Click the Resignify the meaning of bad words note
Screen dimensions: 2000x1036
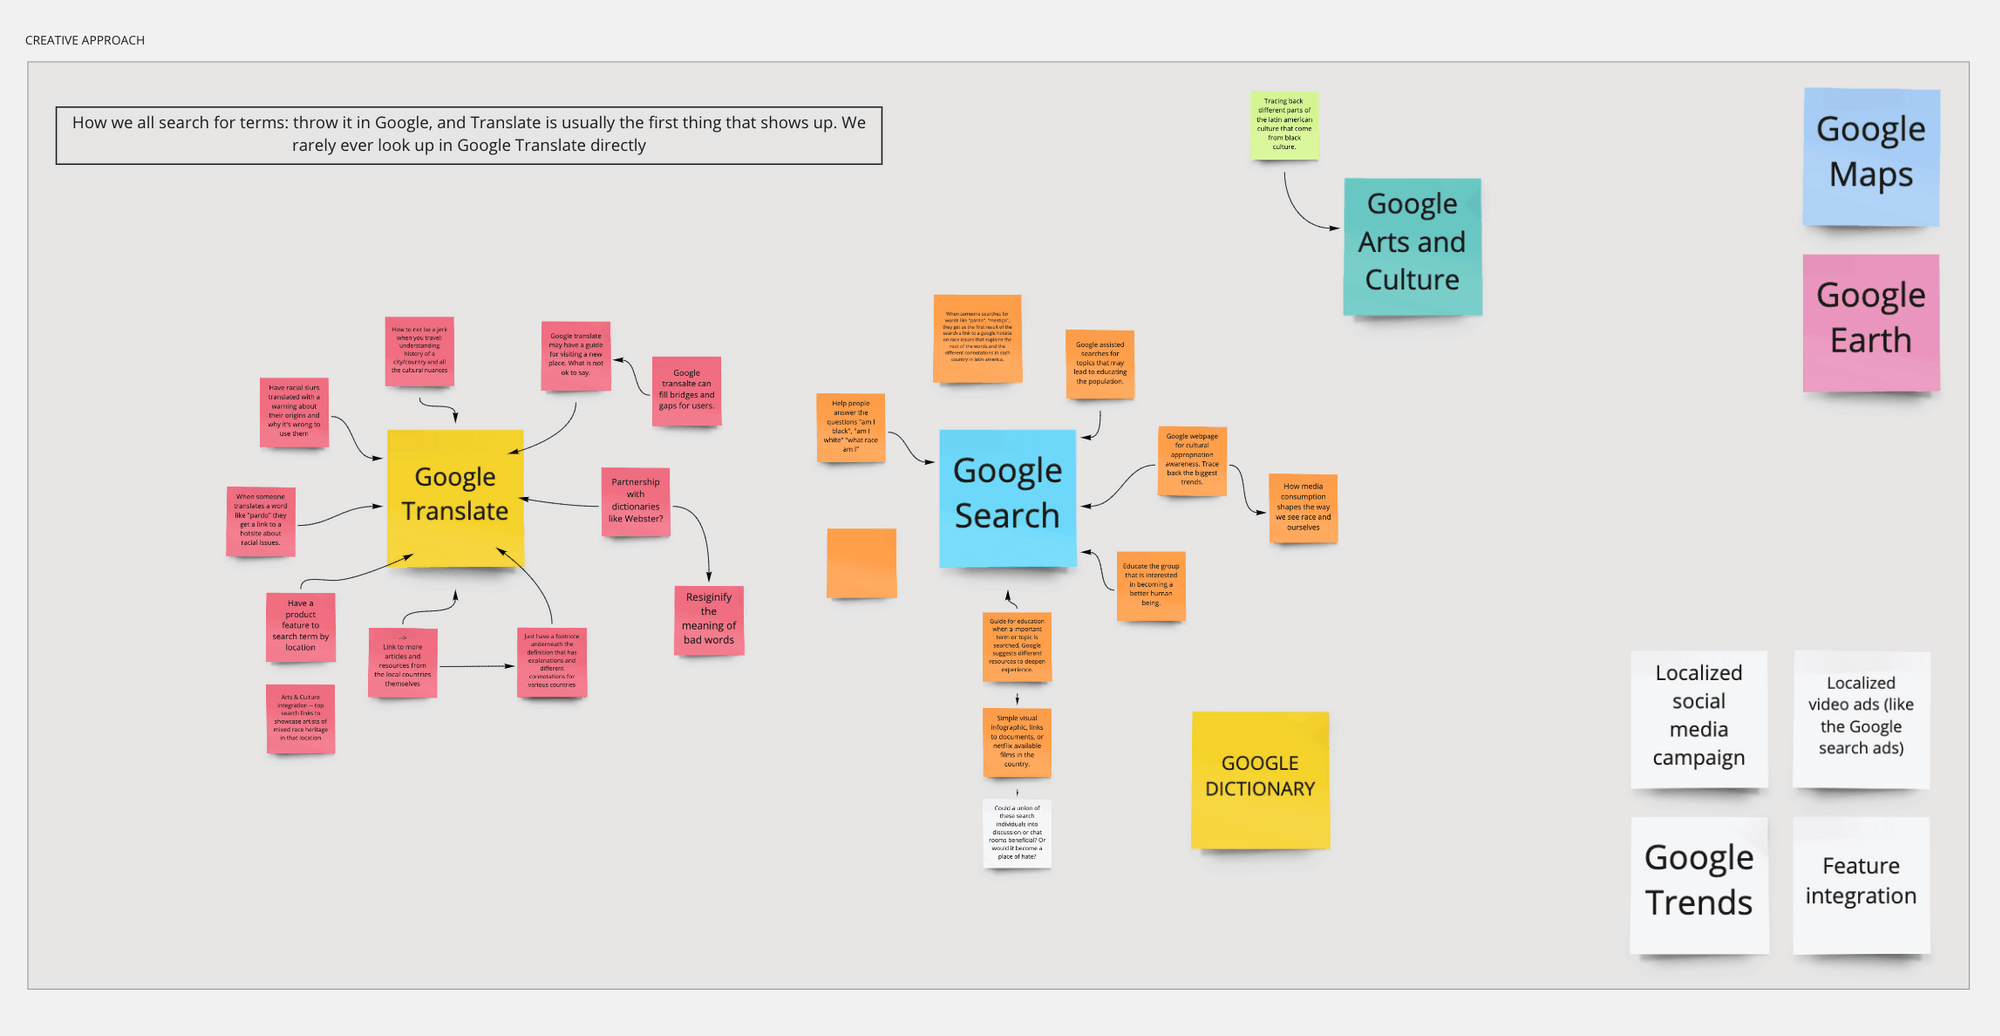(x=709, y=620)
